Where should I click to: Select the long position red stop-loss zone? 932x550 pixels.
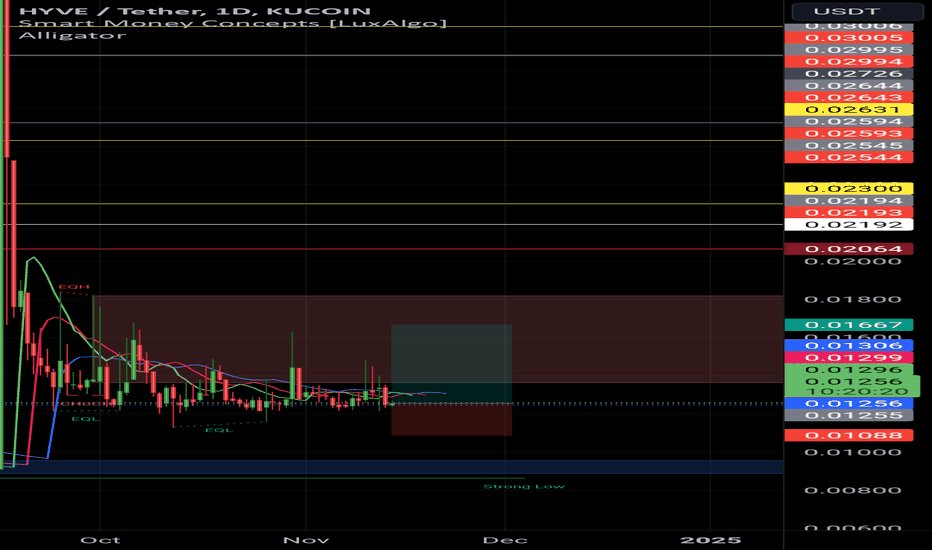[x=451, y=420]
